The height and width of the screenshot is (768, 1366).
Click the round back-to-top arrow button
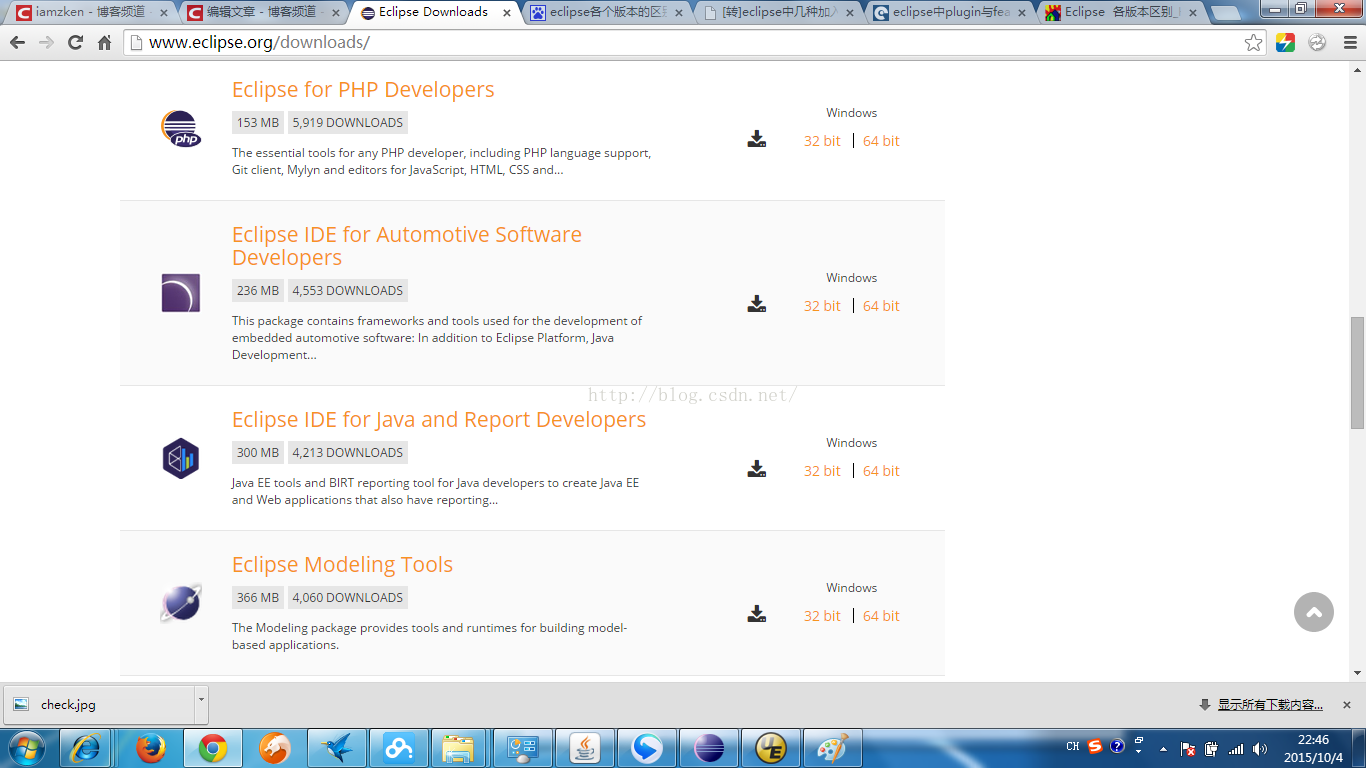pyautogui.click(x=1314, y=612)
